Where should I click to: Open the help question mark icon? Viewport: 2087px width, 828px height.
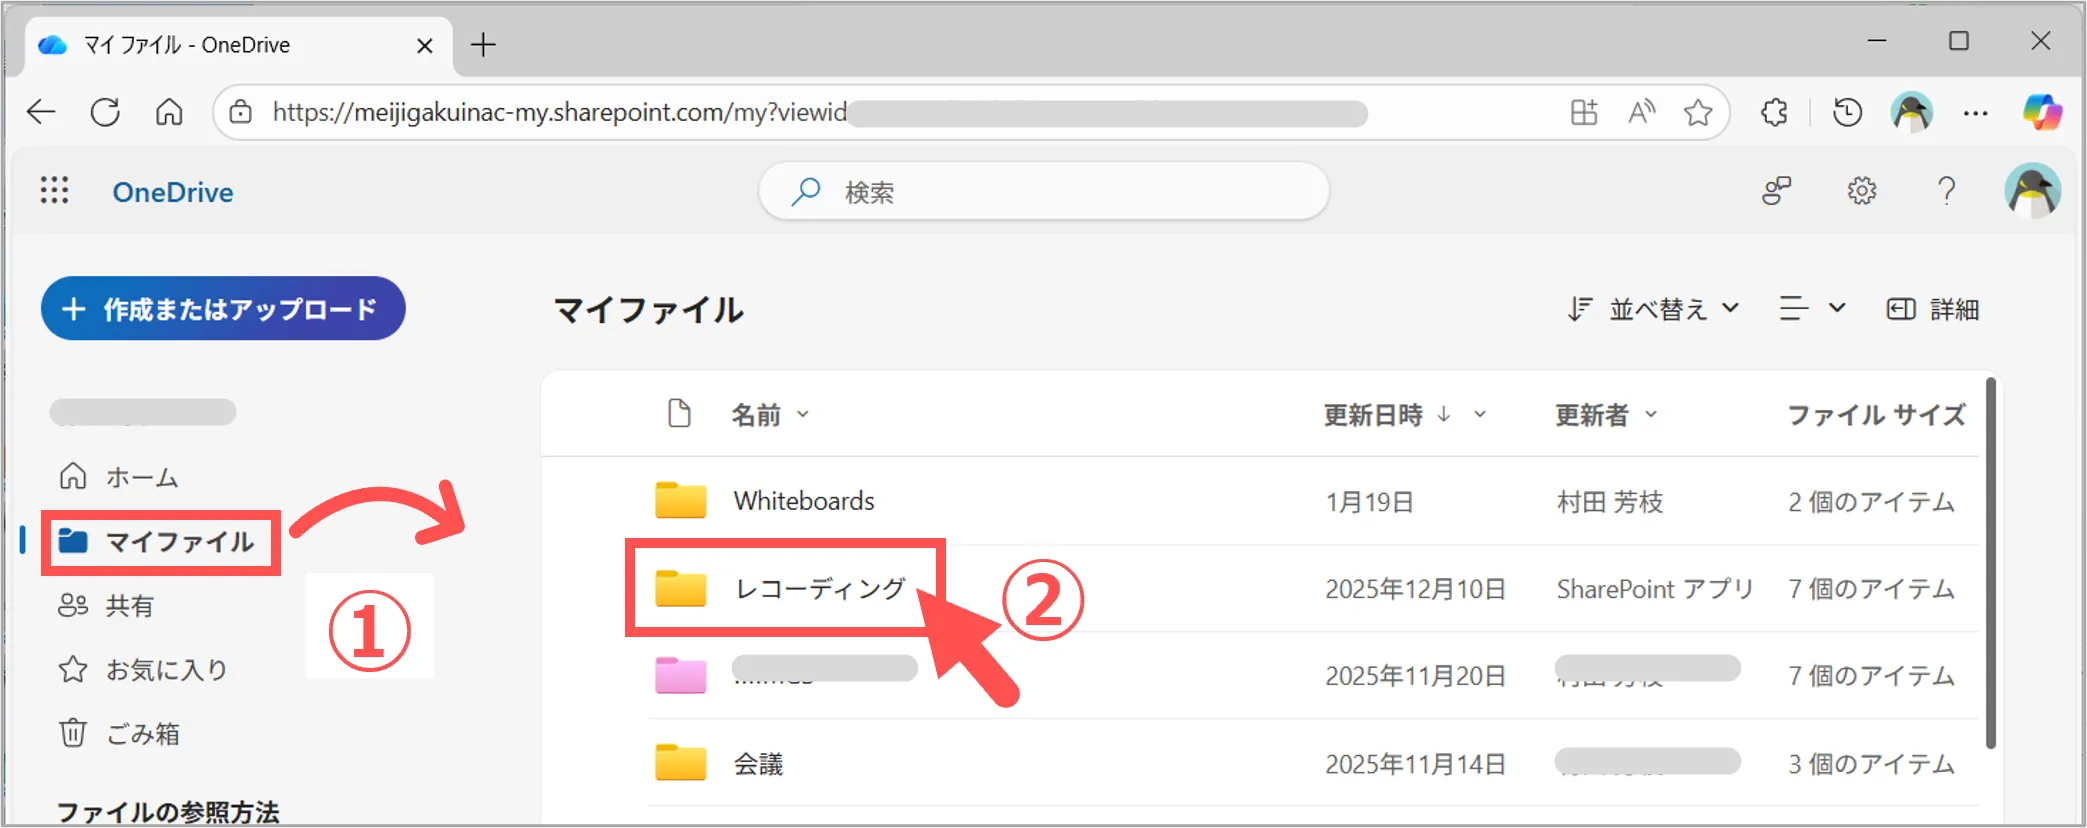click(1946, 190)
